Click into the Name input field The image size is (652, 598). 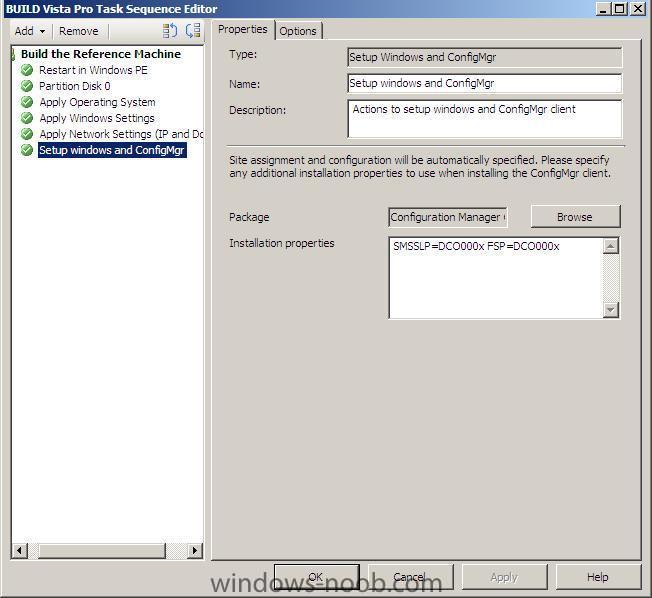pyautogui.click(x=484, y=83)
